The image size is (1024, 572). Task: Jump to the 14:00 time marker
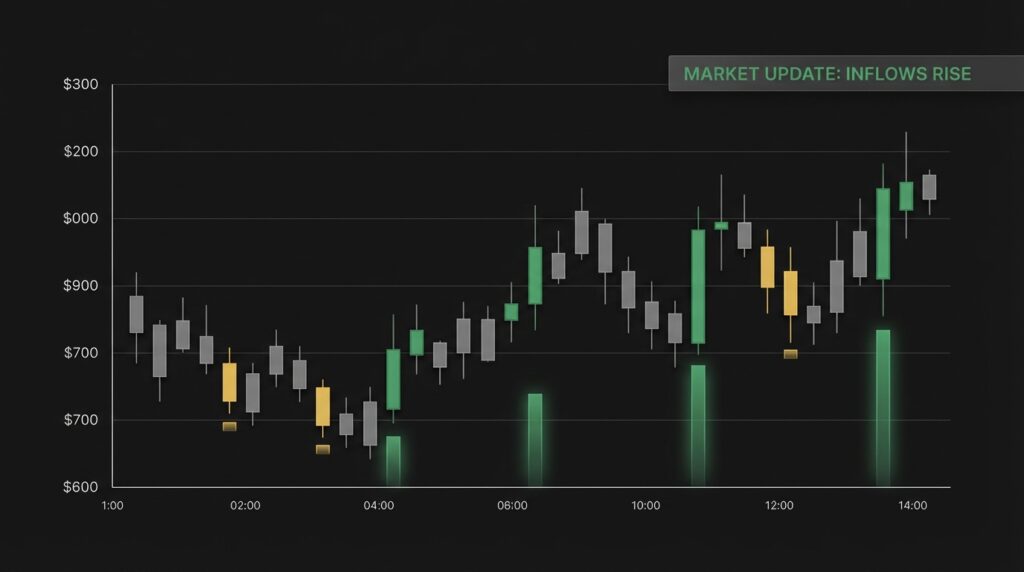click(x=912, y=506)
